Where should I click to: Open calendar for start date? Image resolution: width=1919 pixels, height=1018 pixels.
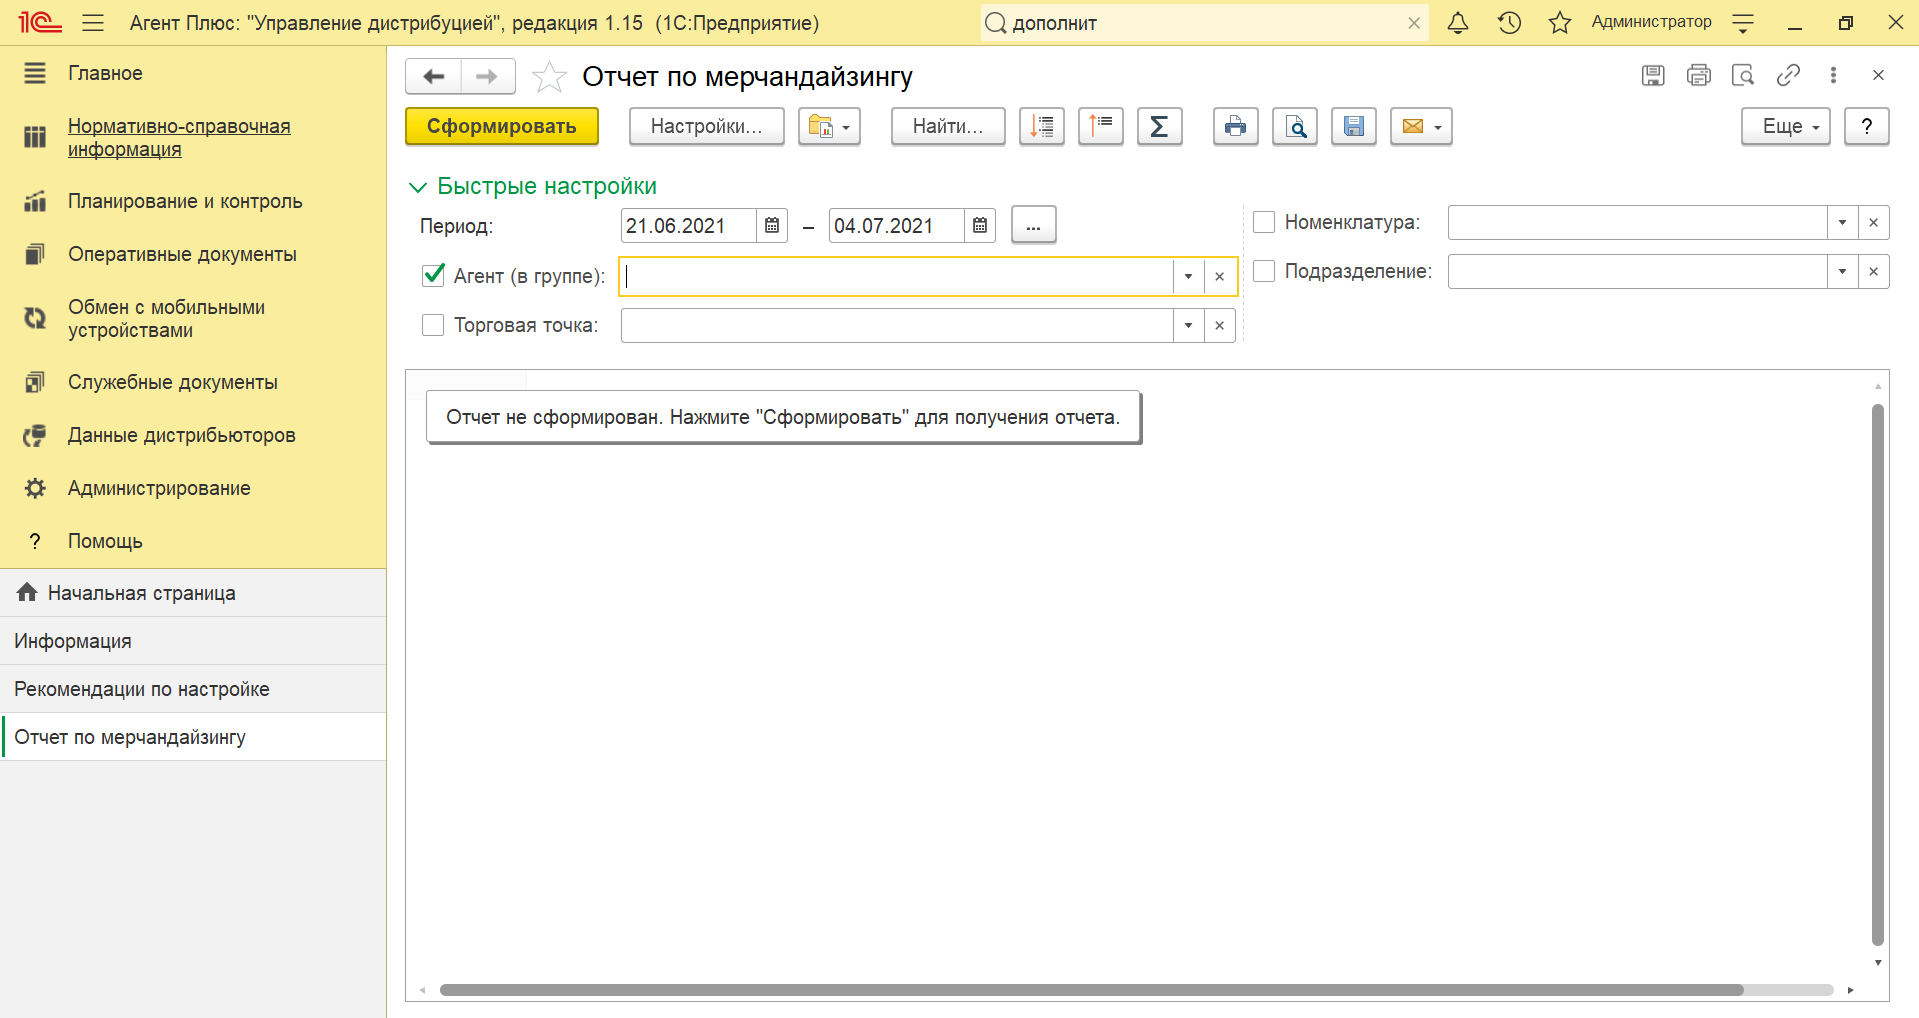click(772, 226)
